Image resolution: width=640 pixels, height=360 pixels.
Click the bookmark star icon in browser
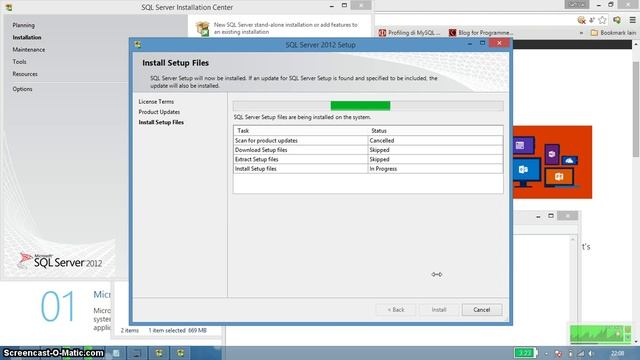pos(602,20)
